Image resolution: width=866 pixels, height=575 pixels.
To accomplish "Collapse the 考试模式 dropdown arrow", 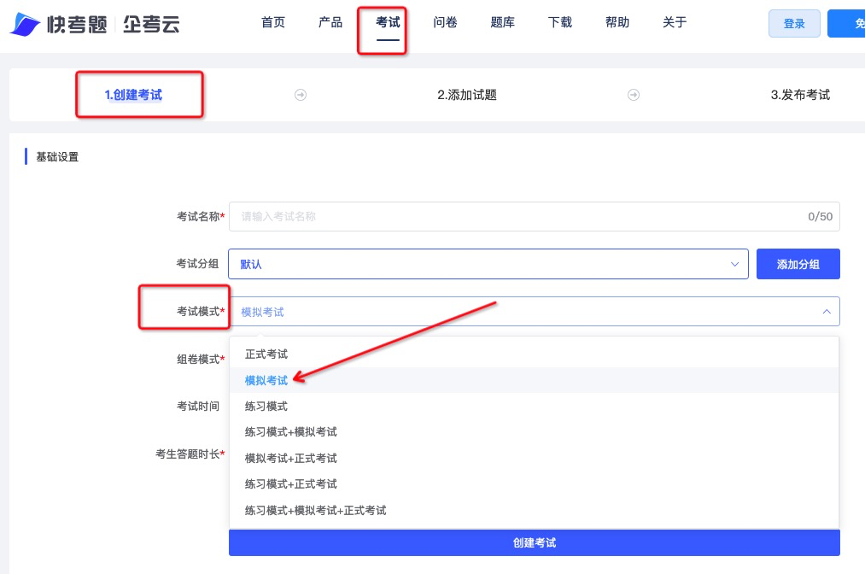I will 826,312.
